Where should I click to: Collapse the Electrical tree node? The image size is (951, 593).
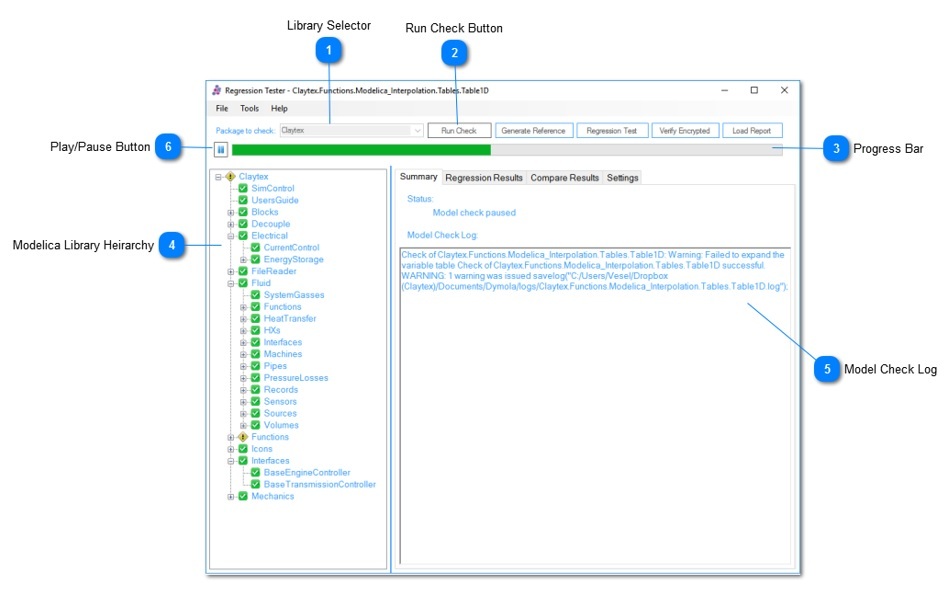(230, 236)
